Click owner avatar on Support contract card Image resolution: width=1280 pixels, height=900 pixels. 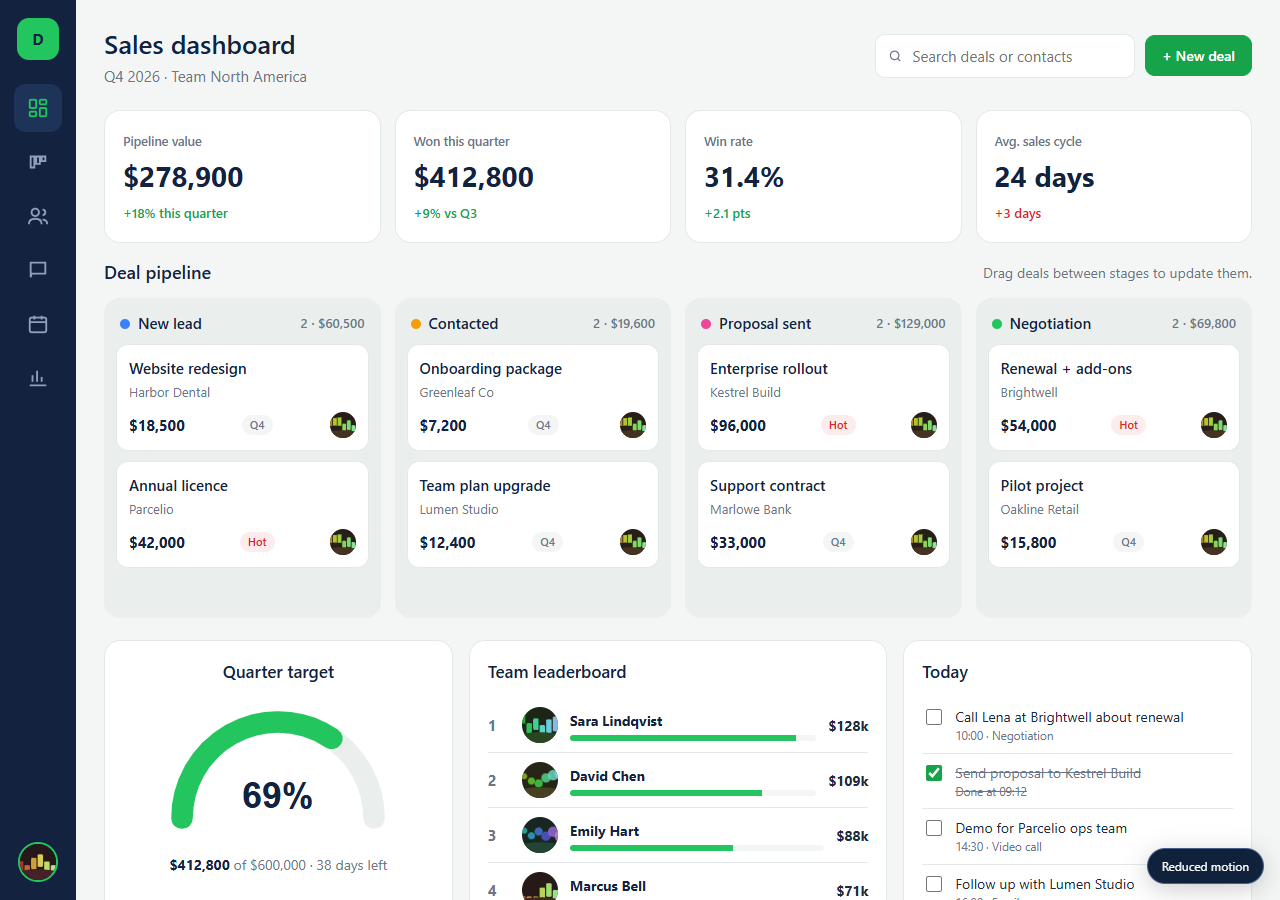[x=924, y=542]
